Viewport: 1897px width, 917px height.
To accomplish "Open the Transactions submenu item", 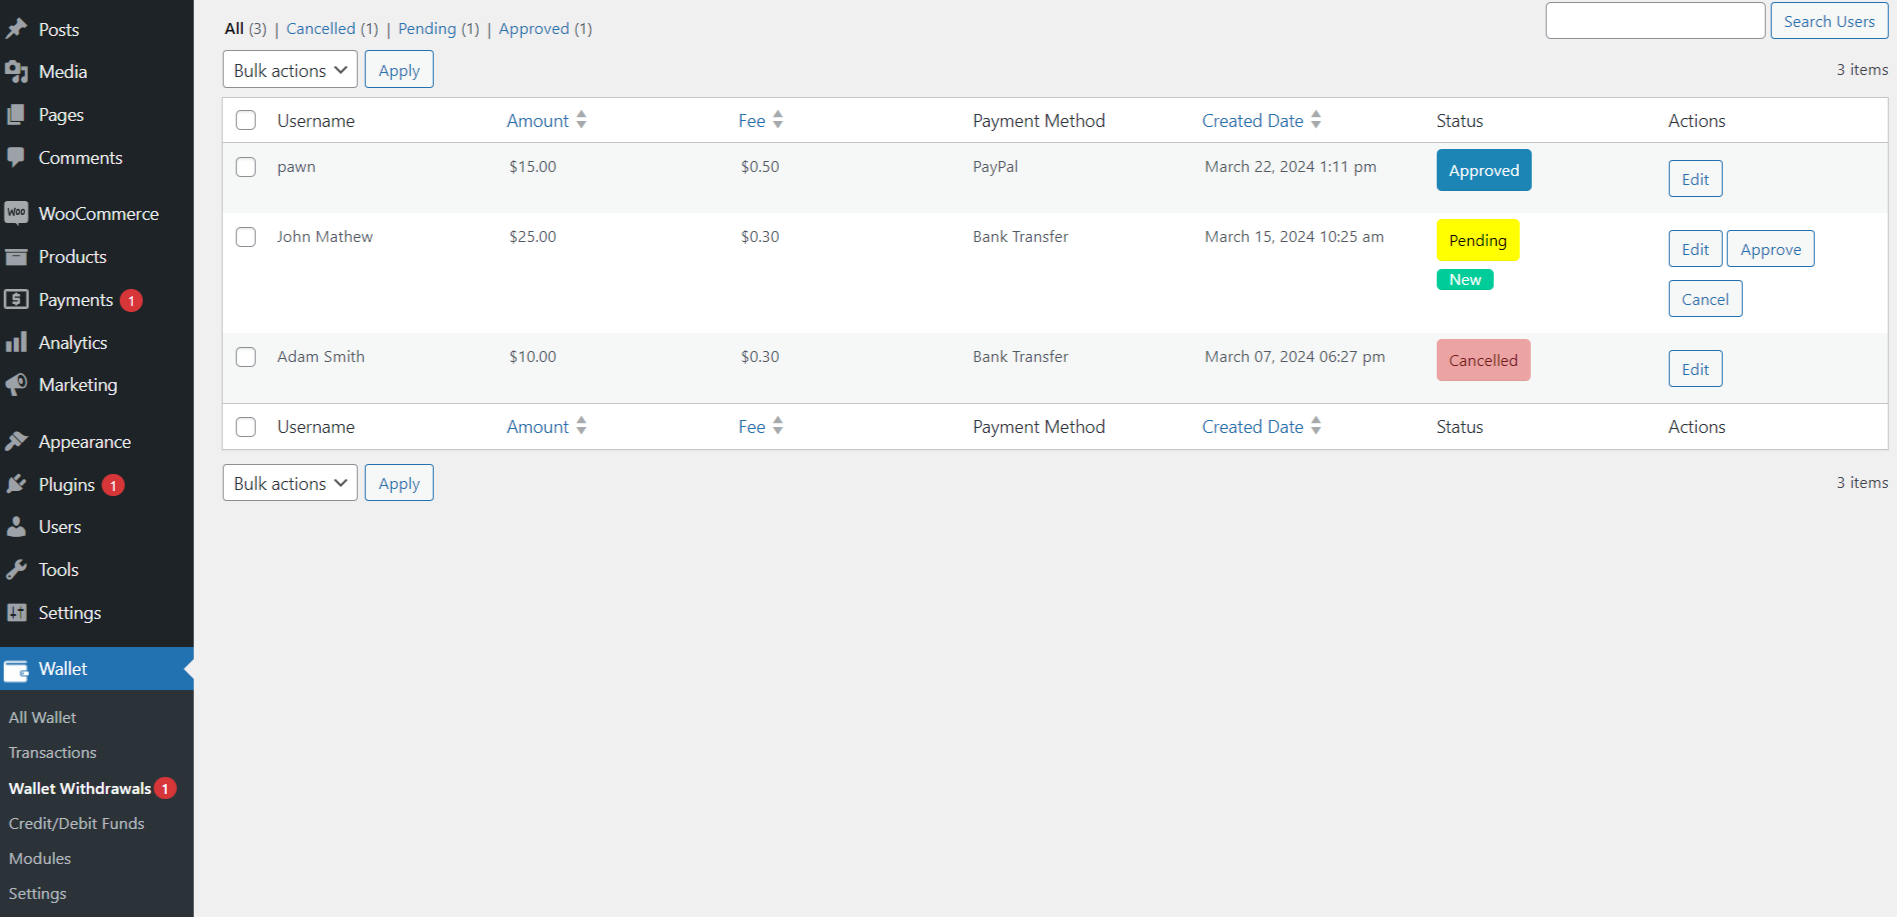I will pyautogui.click(x=52, y=752).
